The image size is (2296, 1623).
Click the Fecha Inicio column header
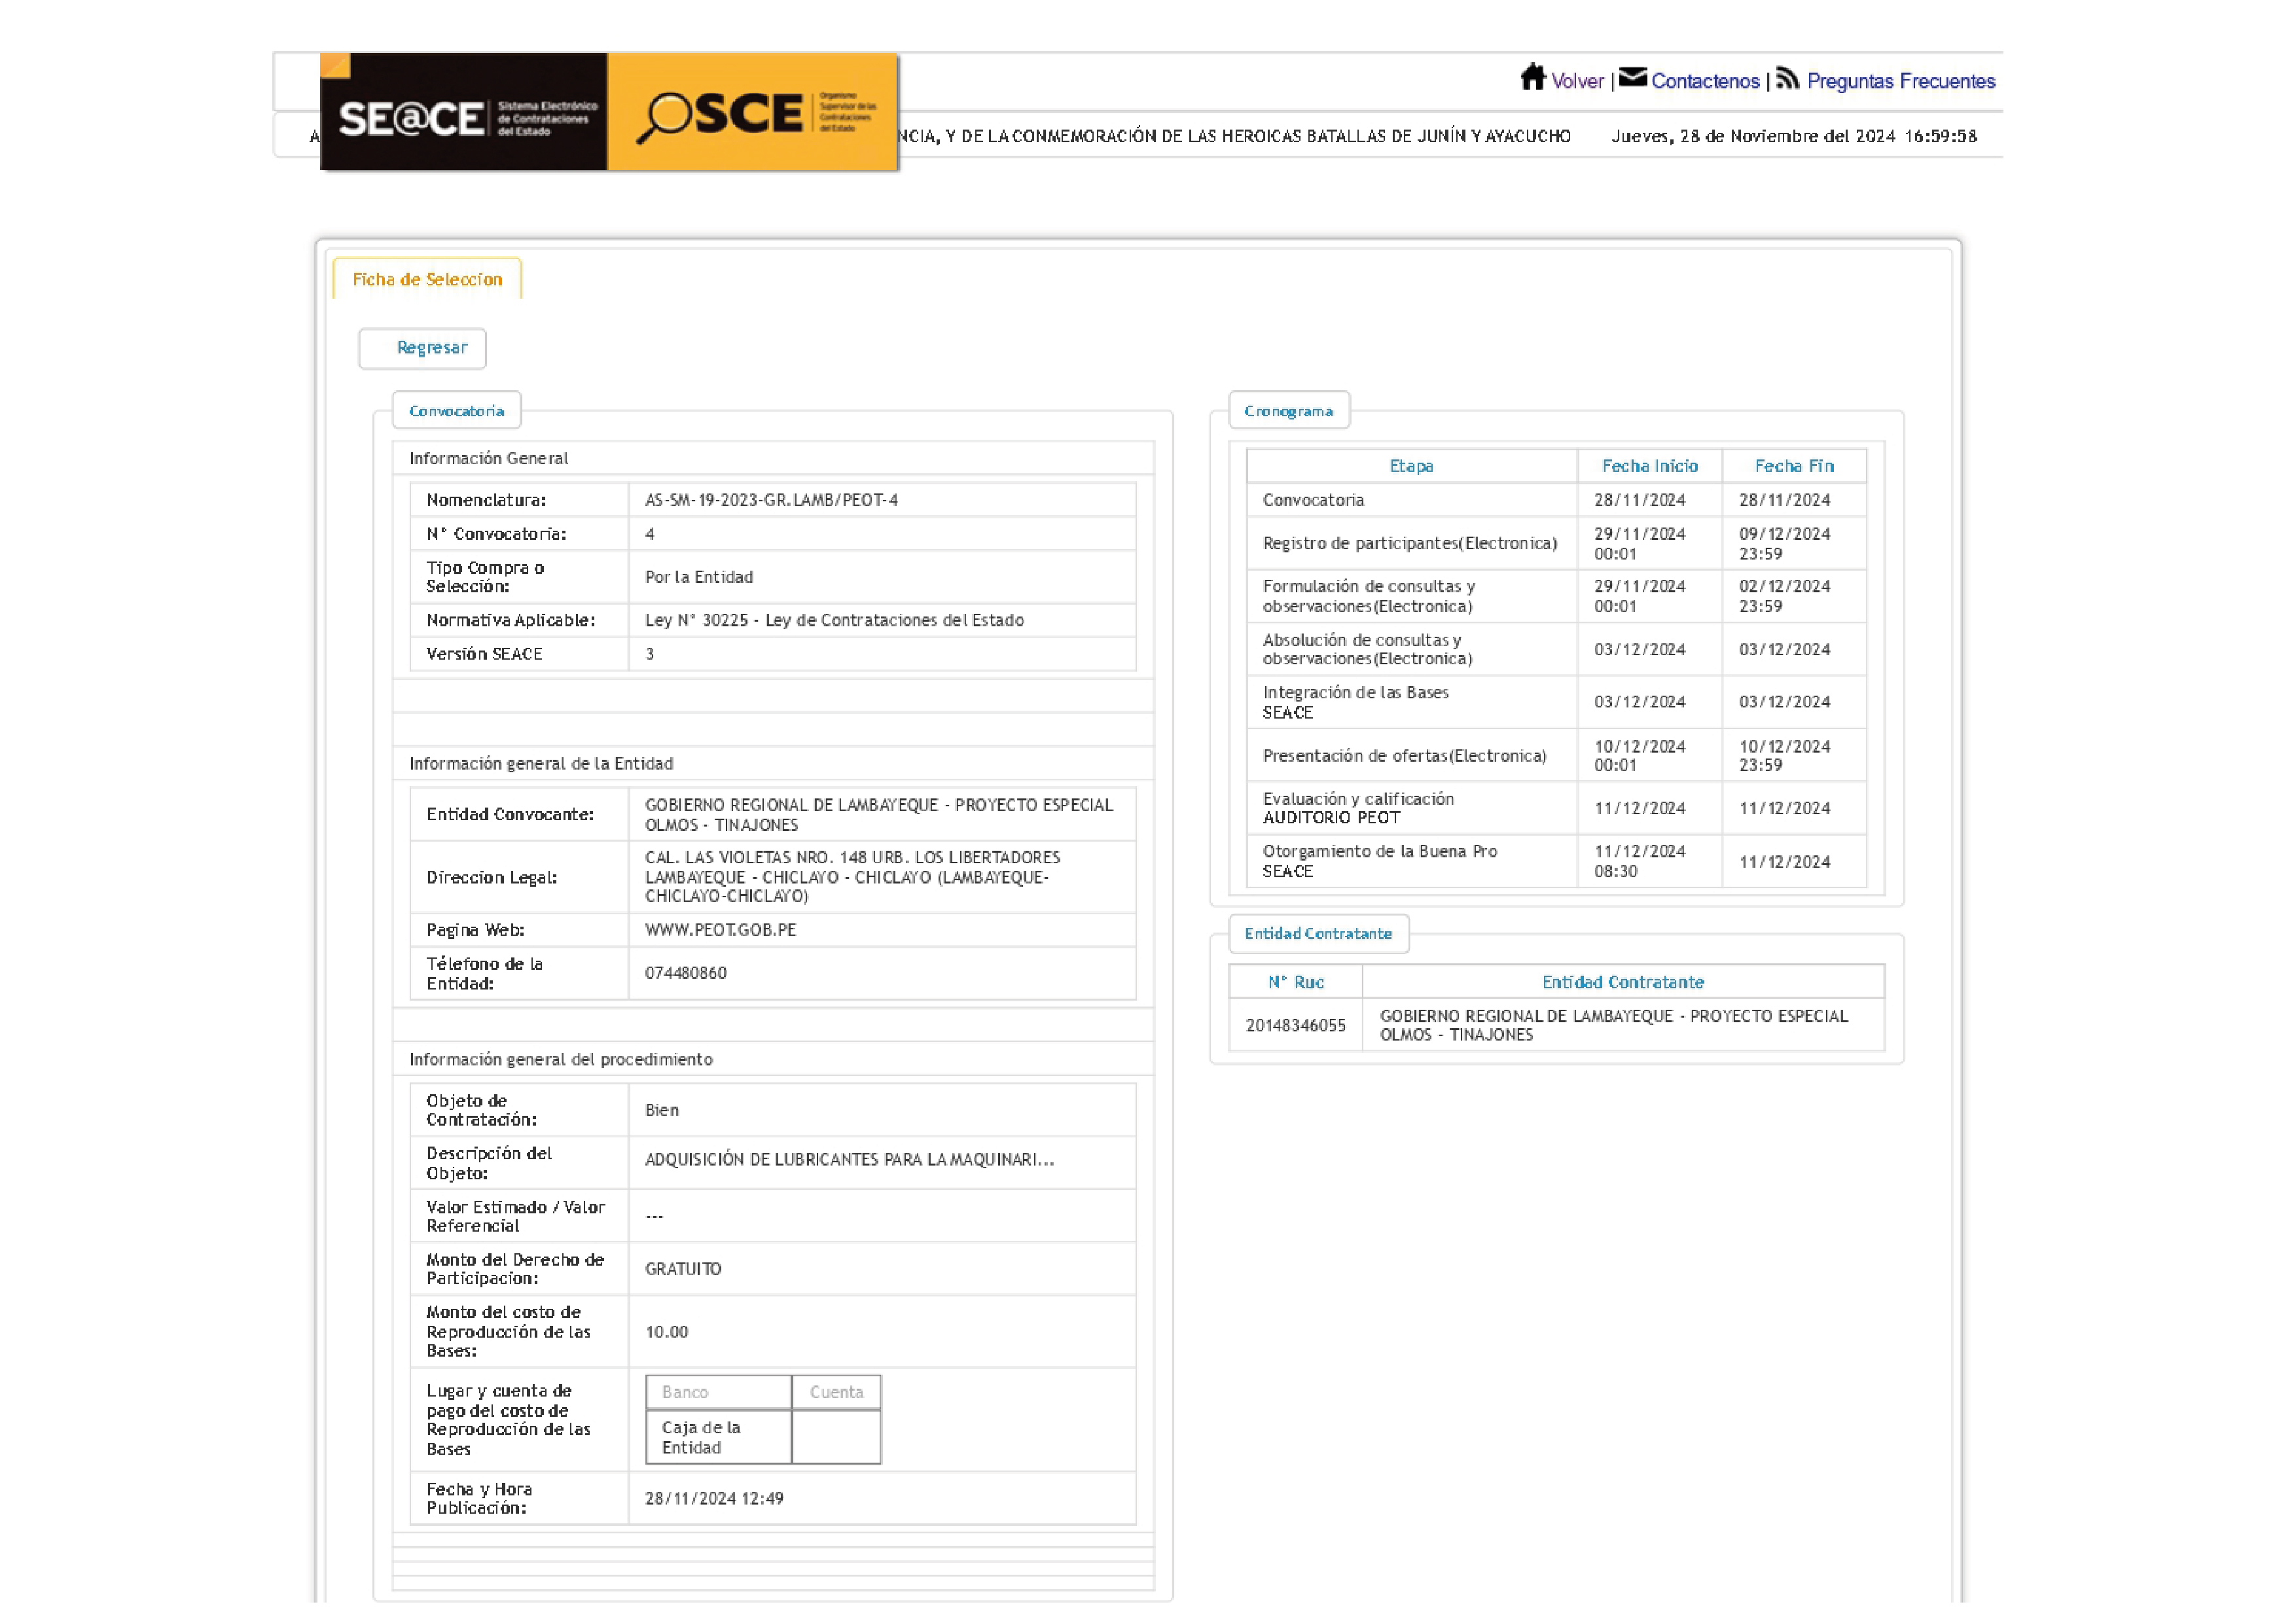click(x=1649, y=466)
